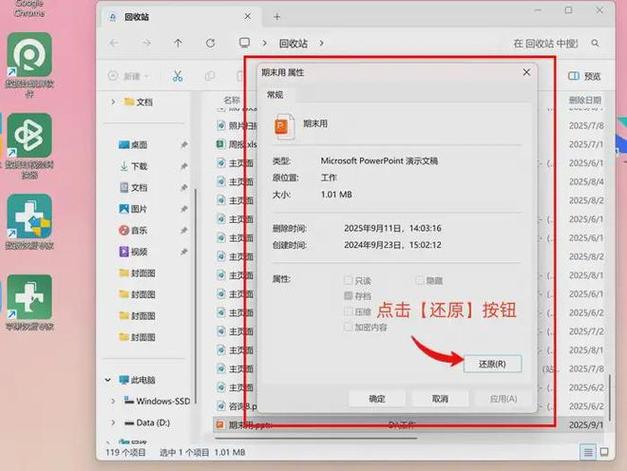Refresh the Recycle Bin listing

(210, 43)
